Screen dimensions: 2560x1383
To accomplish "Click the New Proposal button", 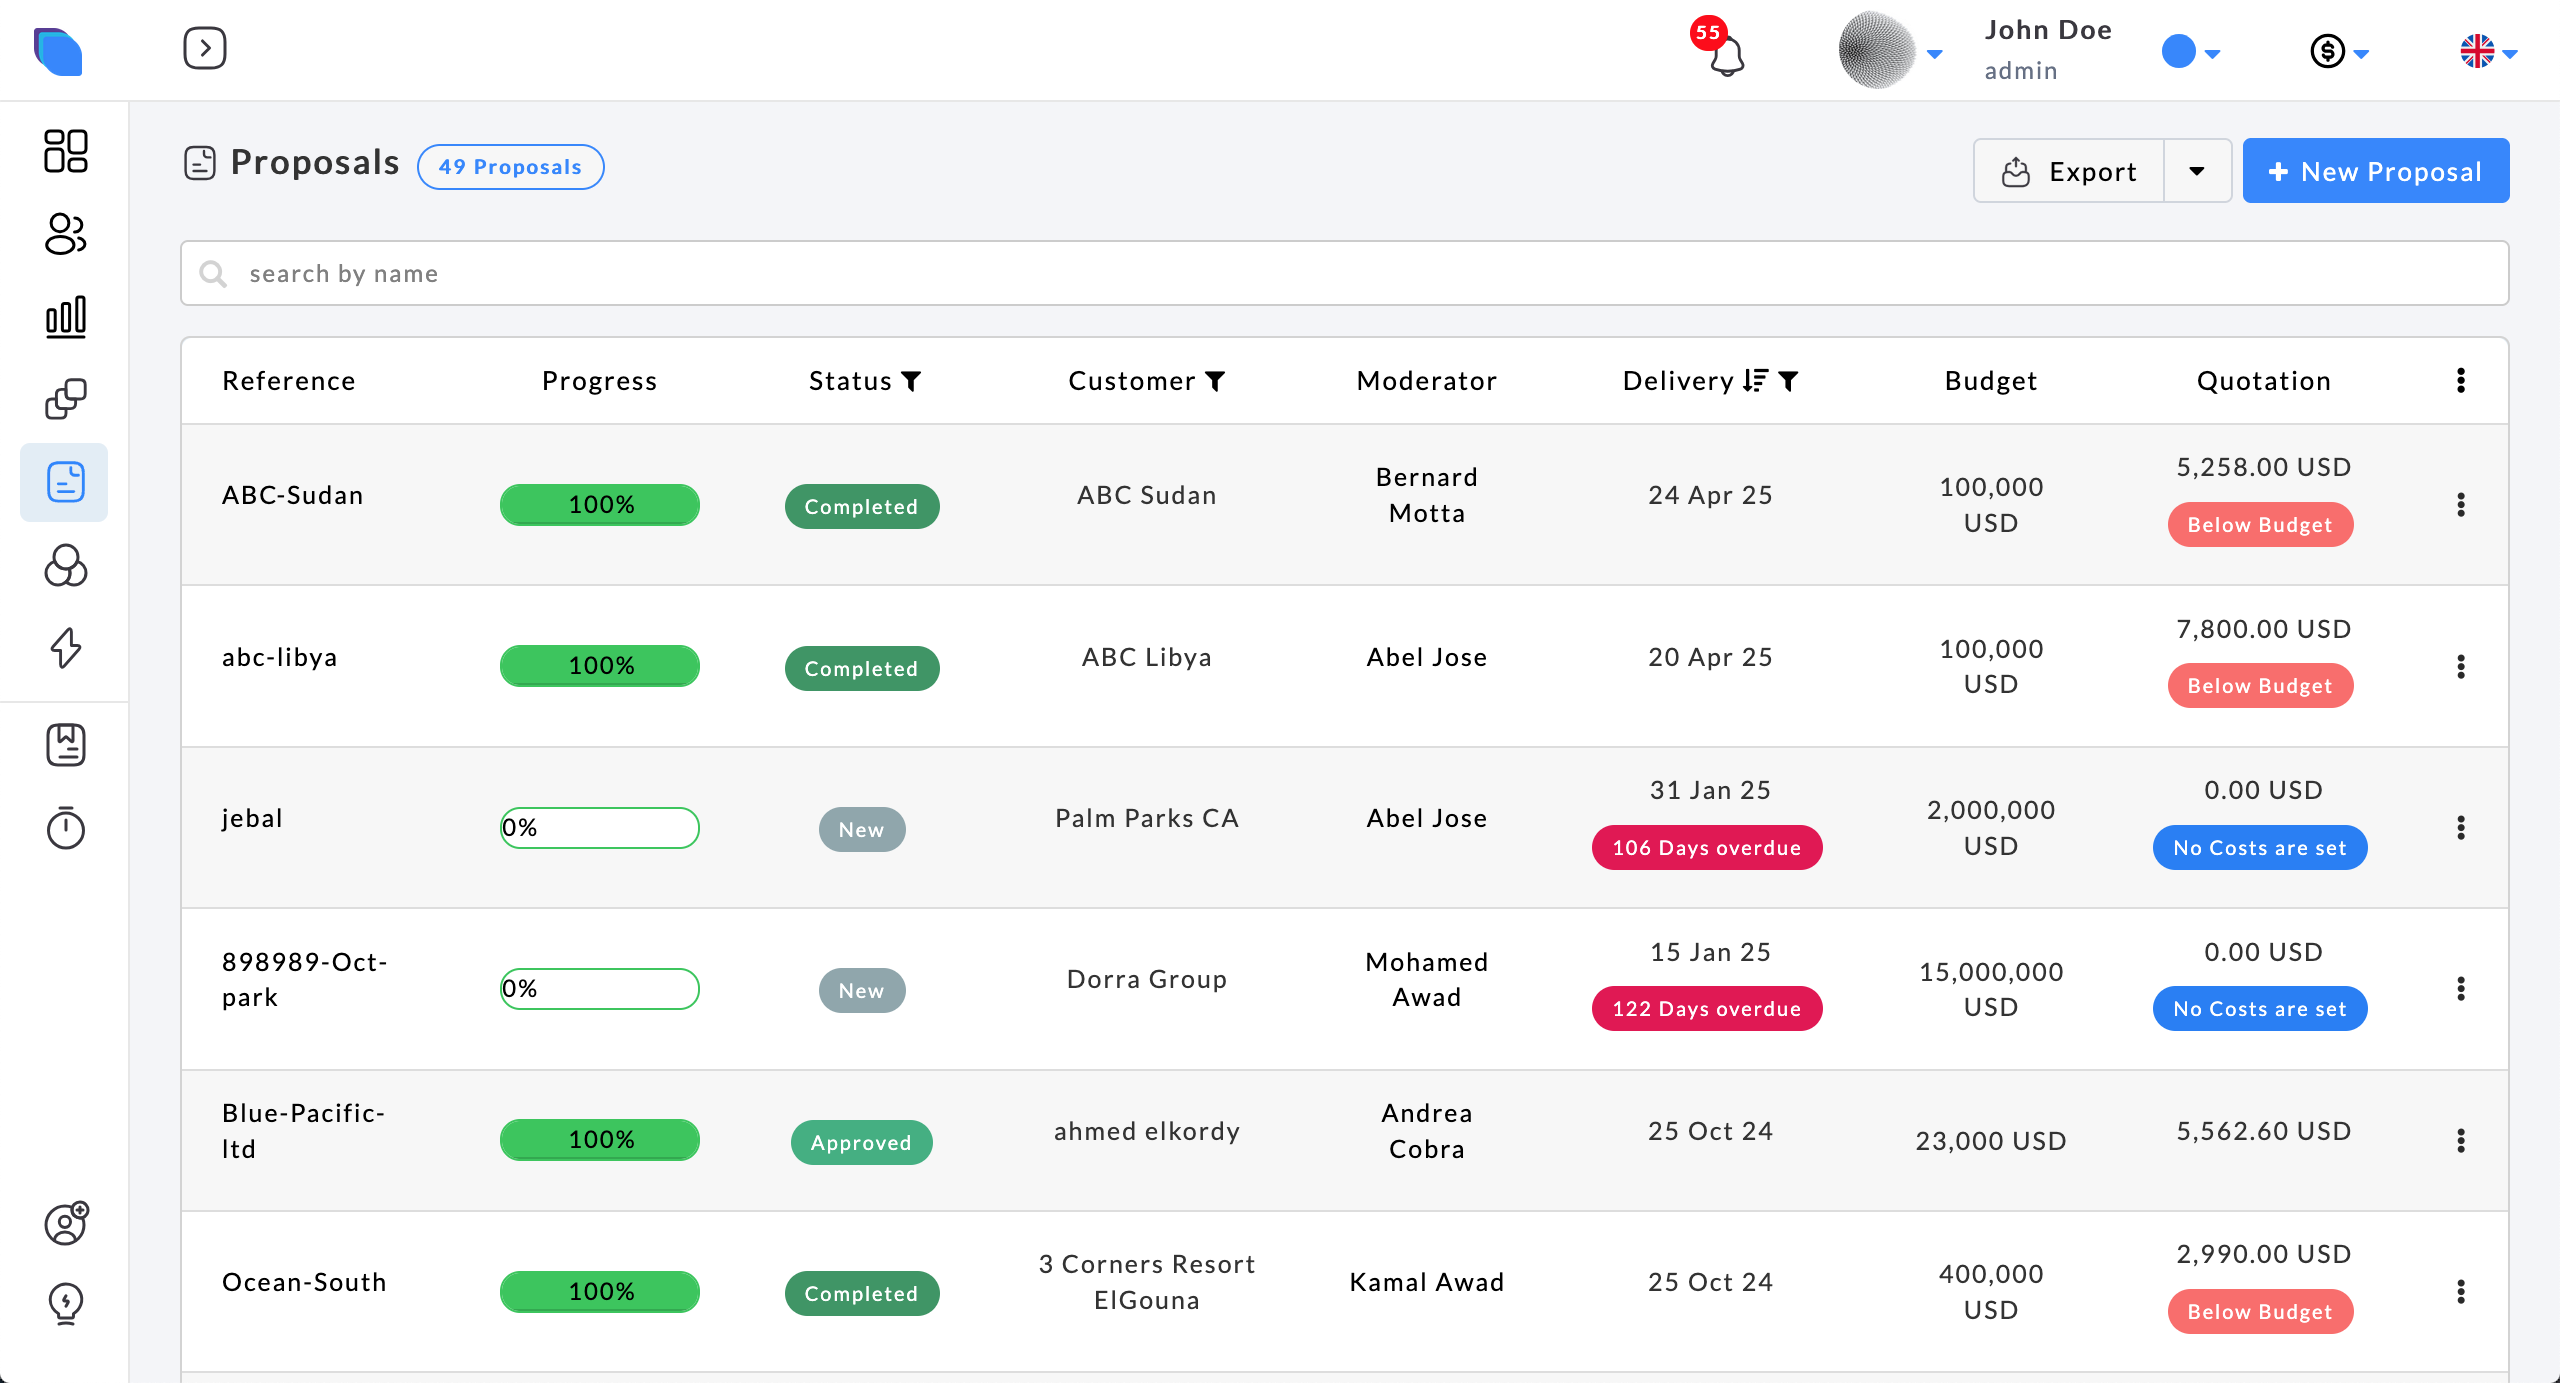I will (x=2375, y=171).
